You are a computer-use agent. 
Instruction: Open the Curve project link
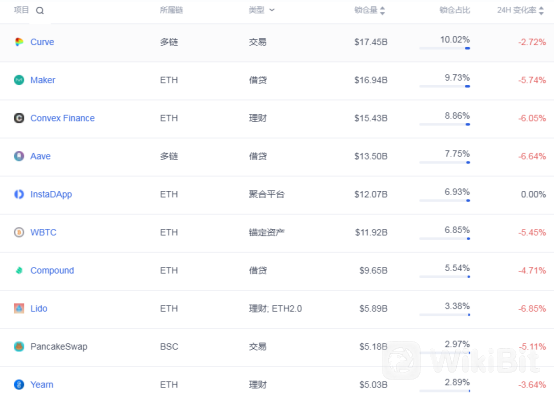pyautogui.click(x=42, y=42)
